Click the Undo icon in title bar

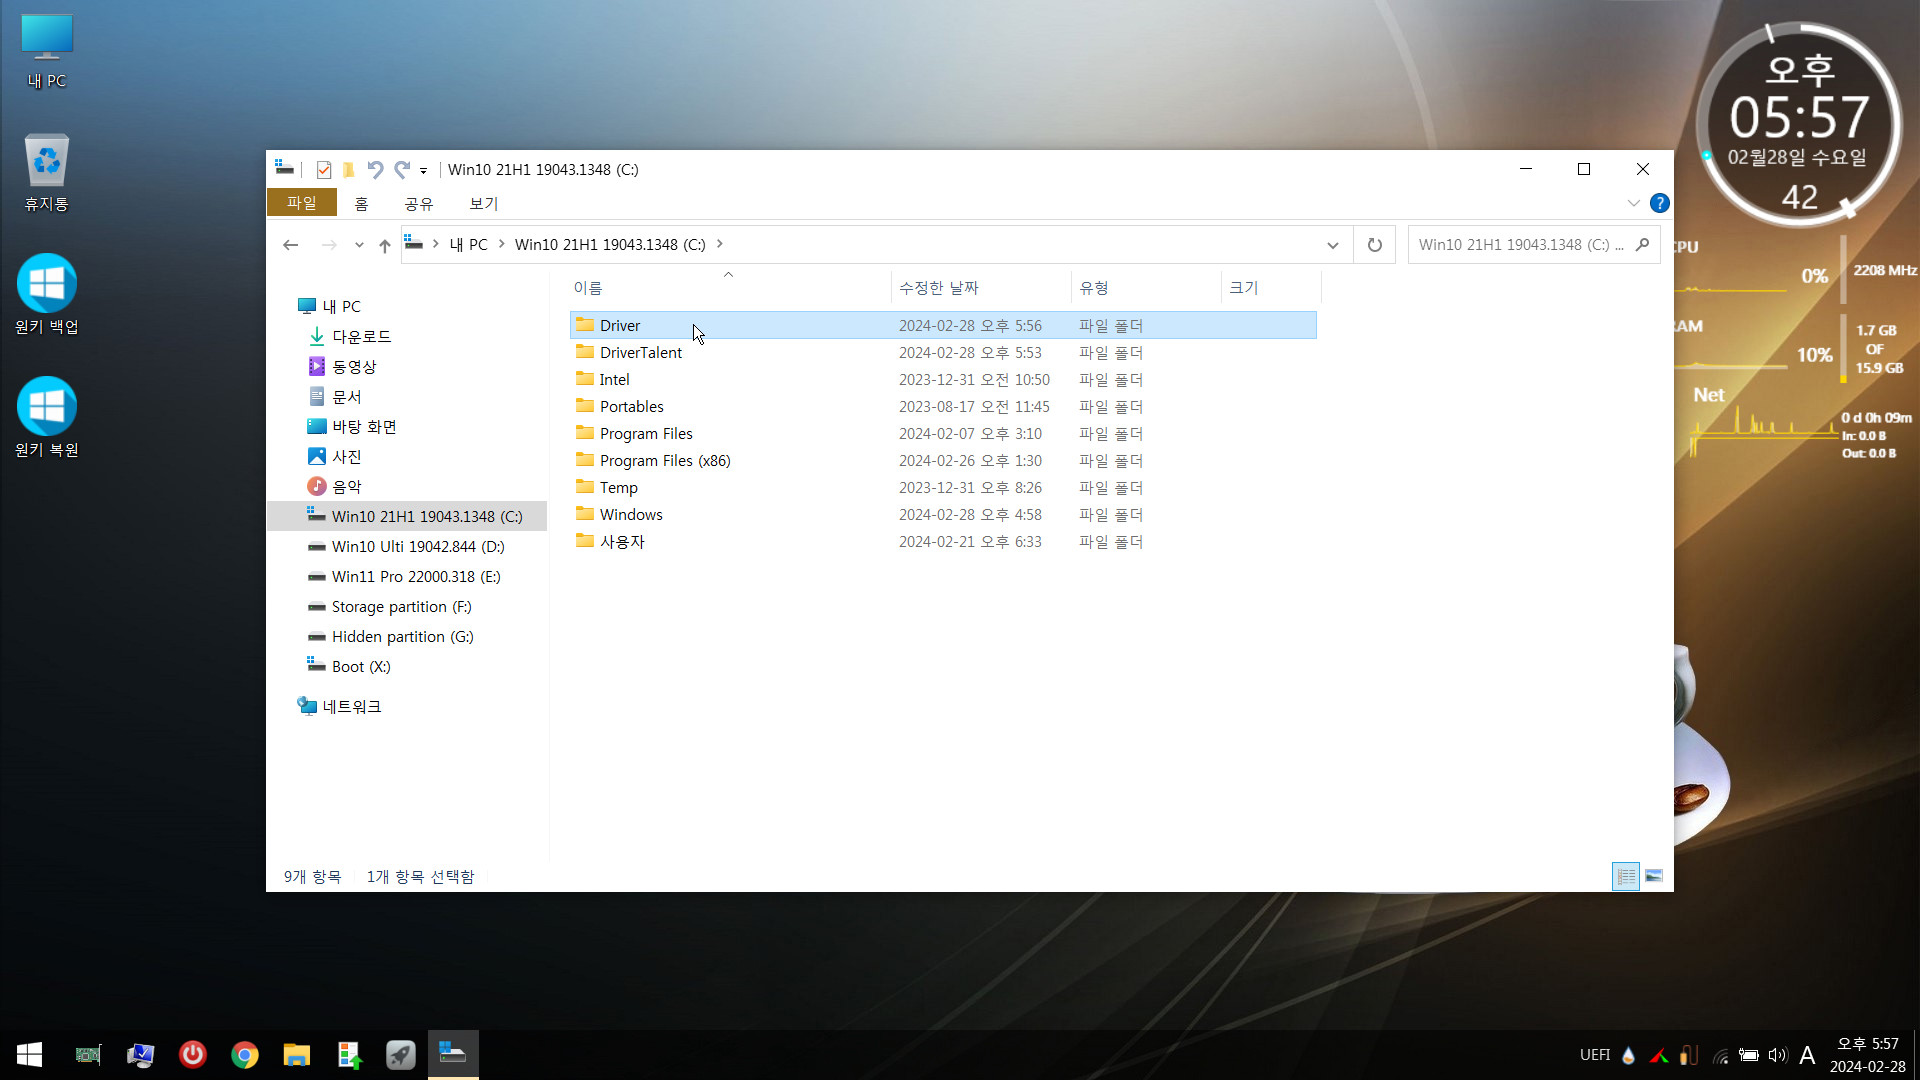(375, 170)
